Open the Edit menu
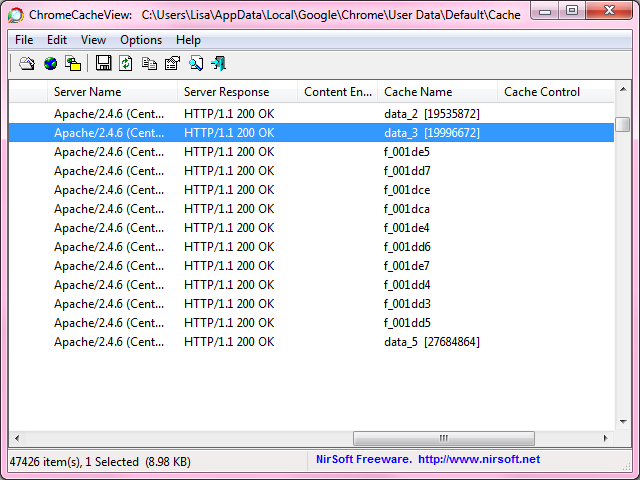Viewport: 640px width, 480px height. 57,40
